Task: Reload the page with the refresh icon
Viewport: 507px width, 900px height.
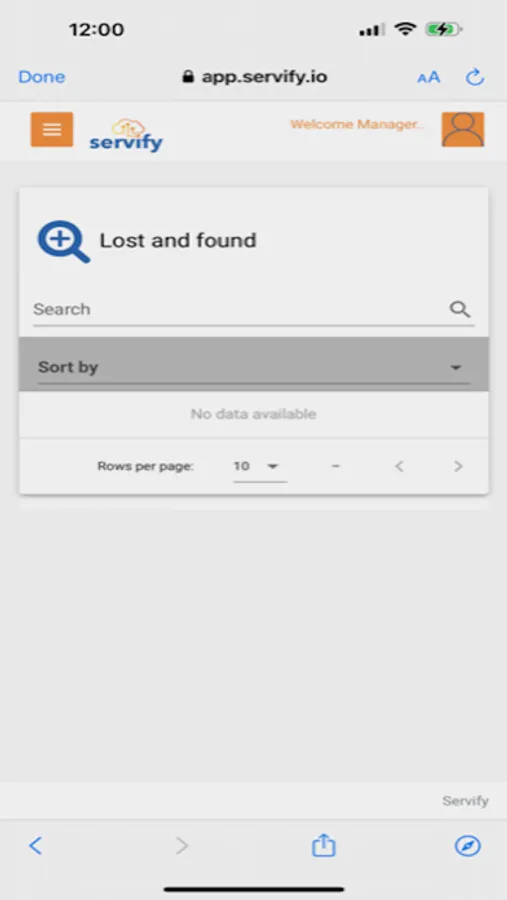Action: (x=475, y=77)
